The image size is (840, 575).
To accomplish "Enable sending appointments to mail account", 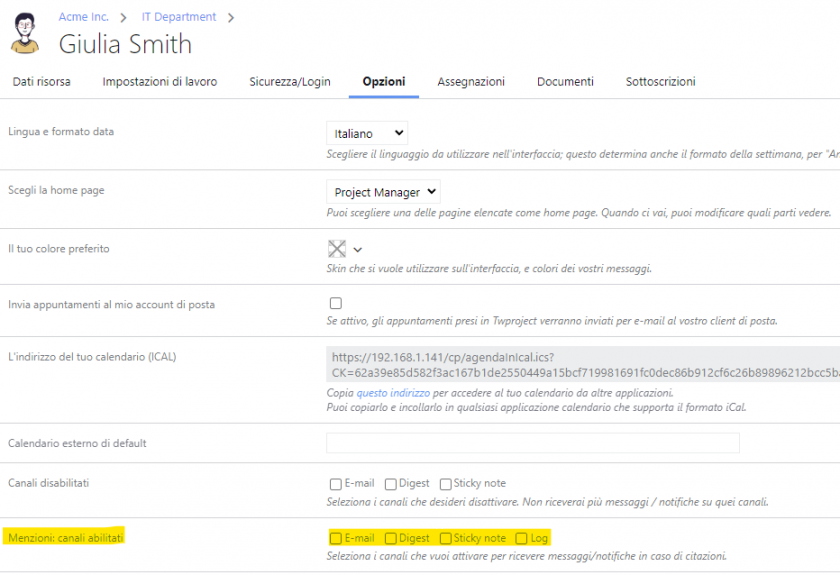I will pos(336,303).
